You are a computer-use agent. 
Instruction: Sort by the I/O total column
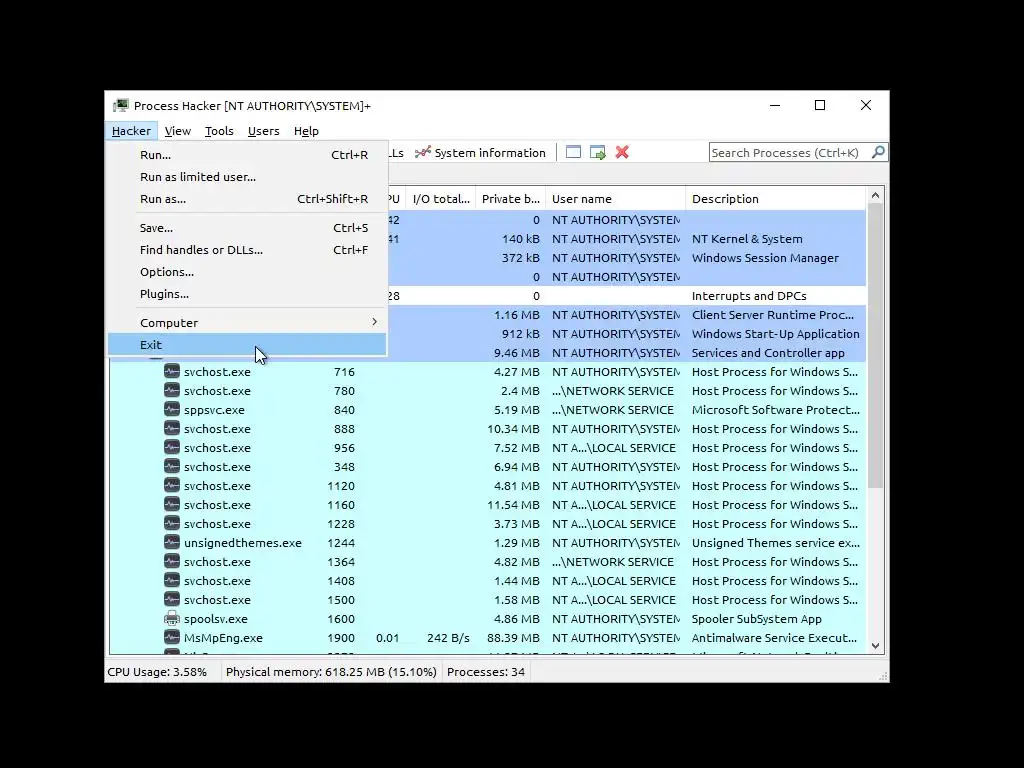[x=441, y=199]
